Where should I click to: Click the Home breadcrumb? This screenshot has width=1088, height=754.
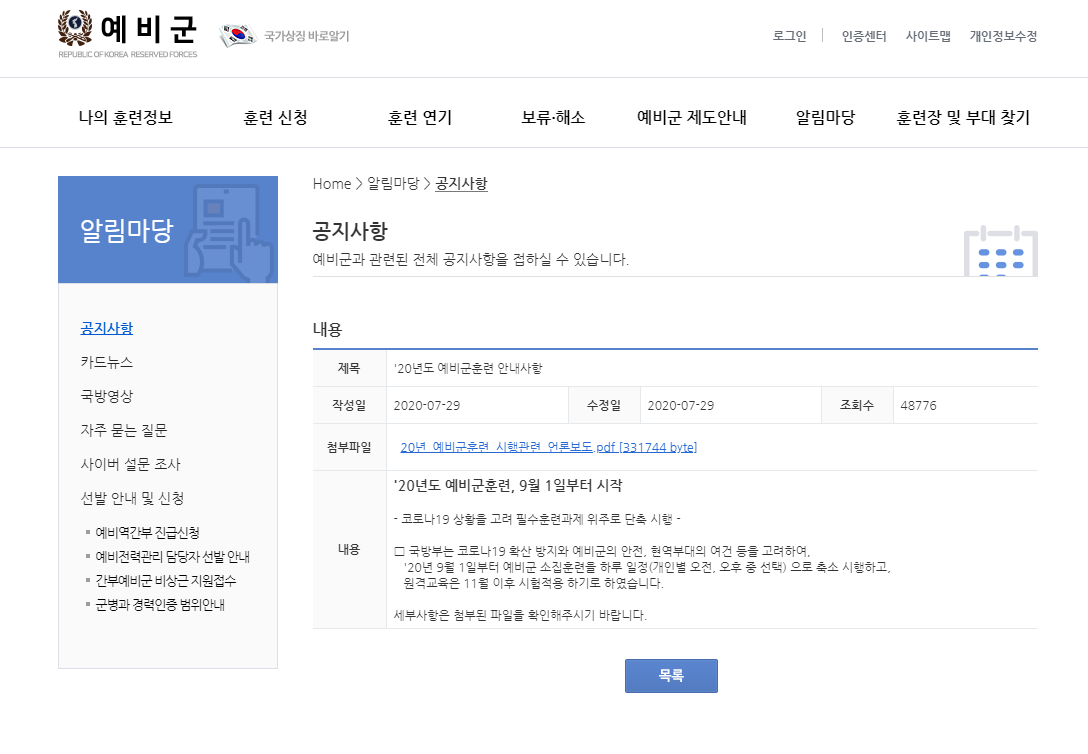click(332, 184)
